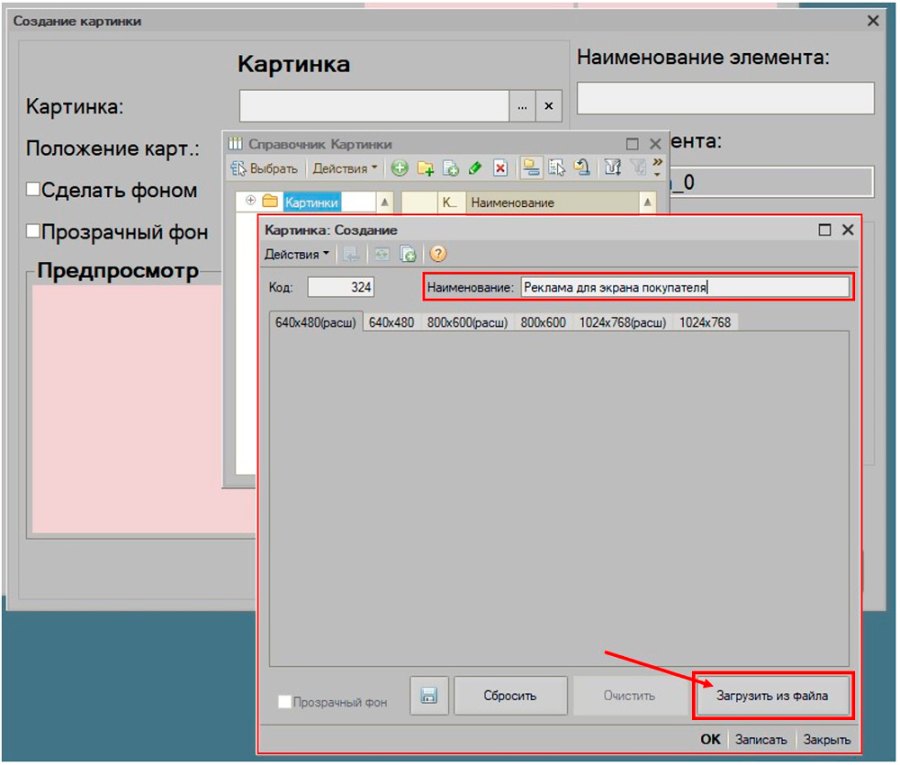Click the green pencil Edit icon
The image size is (900, 765).
(x=475, y=168)
